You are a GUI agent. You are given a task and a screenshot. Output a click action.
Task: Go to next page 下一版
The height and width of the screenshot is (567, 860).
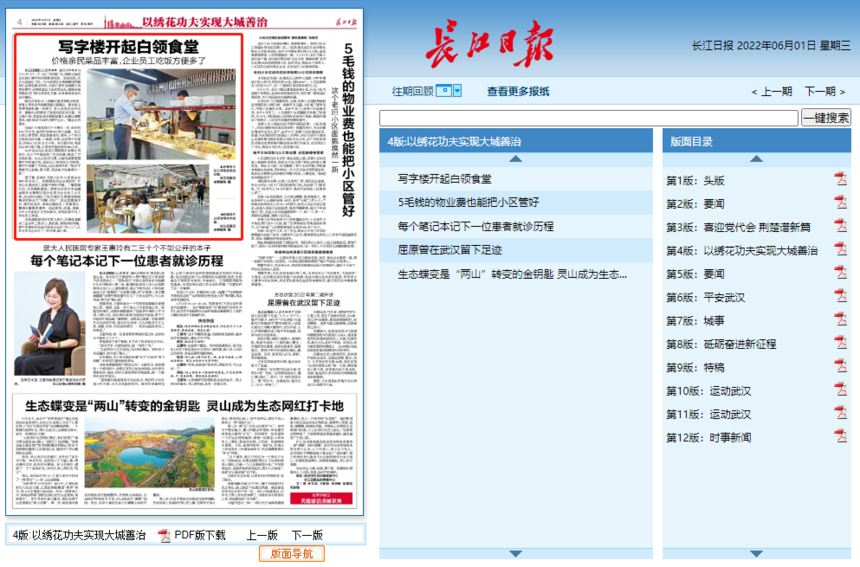(307, 535)
